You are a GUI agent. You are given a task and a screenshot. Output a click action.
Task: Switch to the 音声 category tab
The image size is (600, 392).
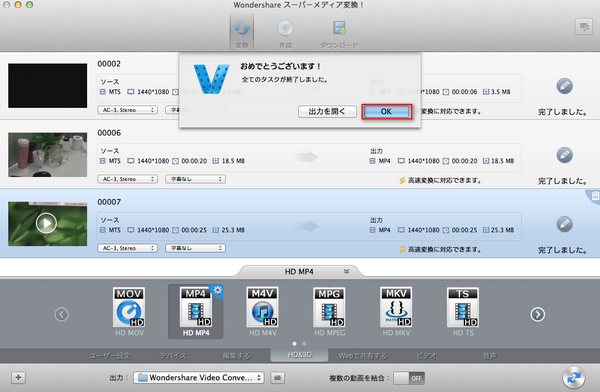tap(490, 356)
